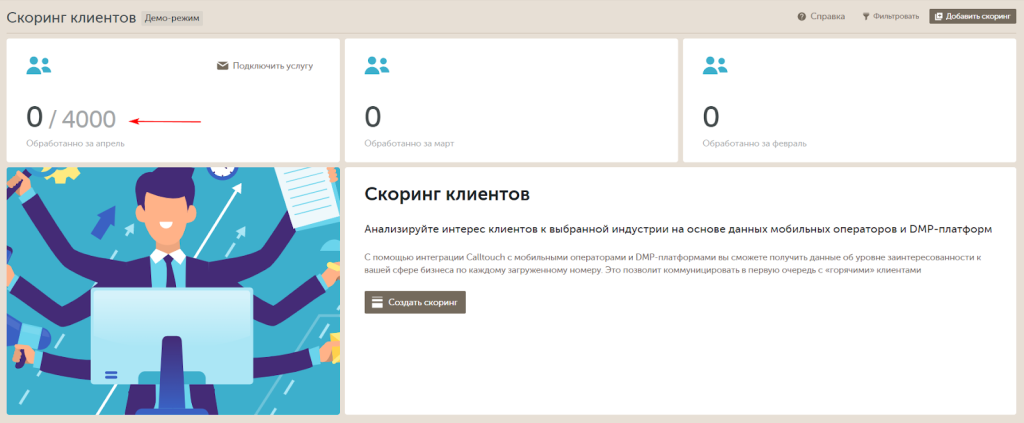Open the Справка help link

pyautogui.click(x=821, y=16)
